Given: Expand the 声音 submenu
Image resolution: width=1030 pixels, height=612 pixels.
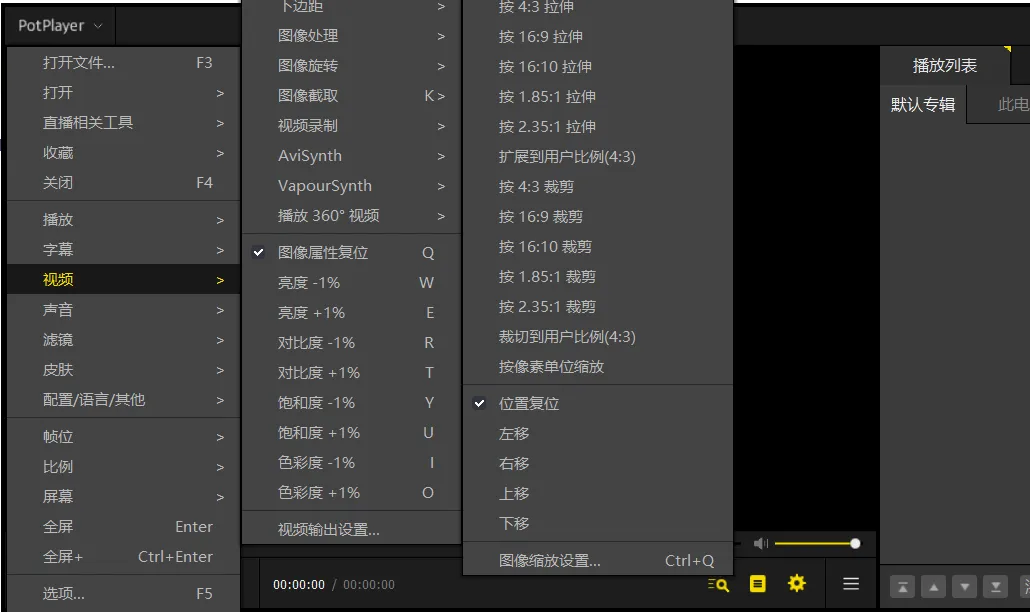Looking at the screenshot, I should (123, 310).
